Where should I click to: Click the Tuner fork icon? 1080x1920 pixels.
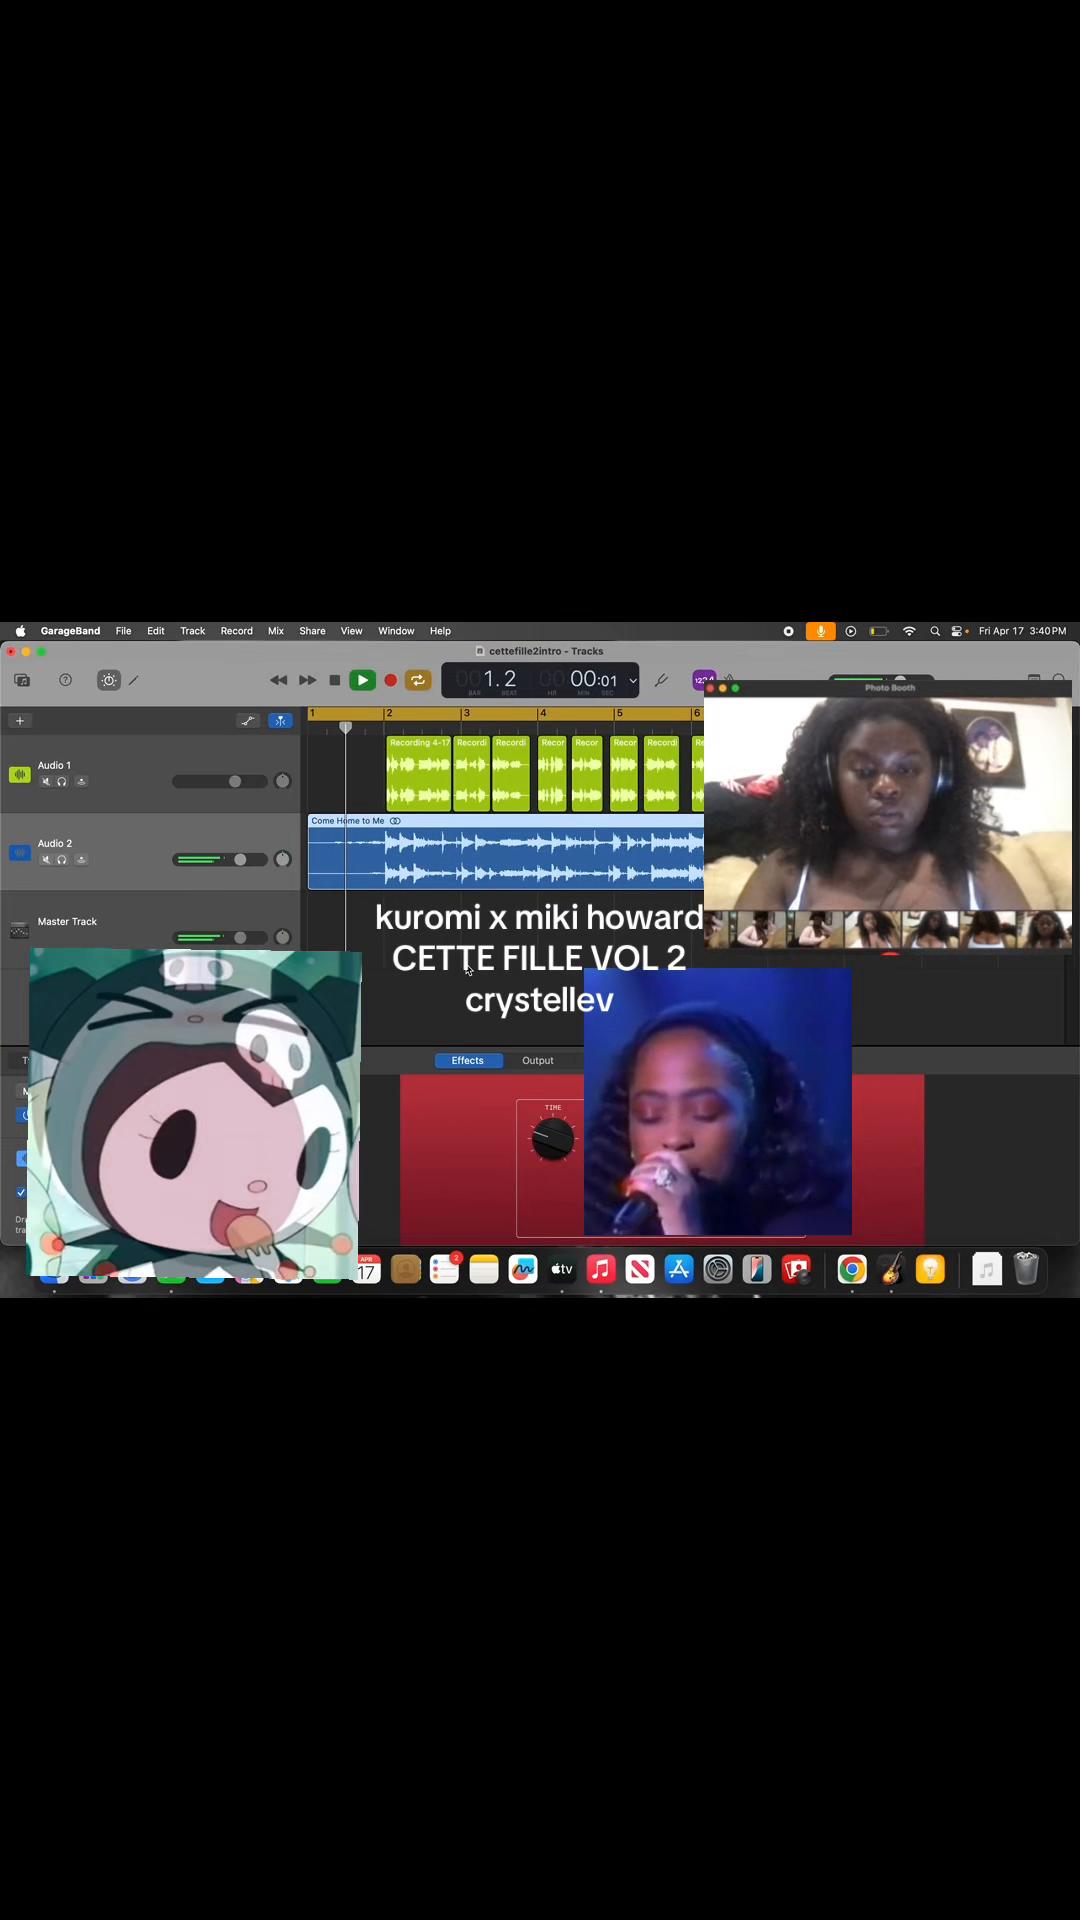click(x=661, y=680)
